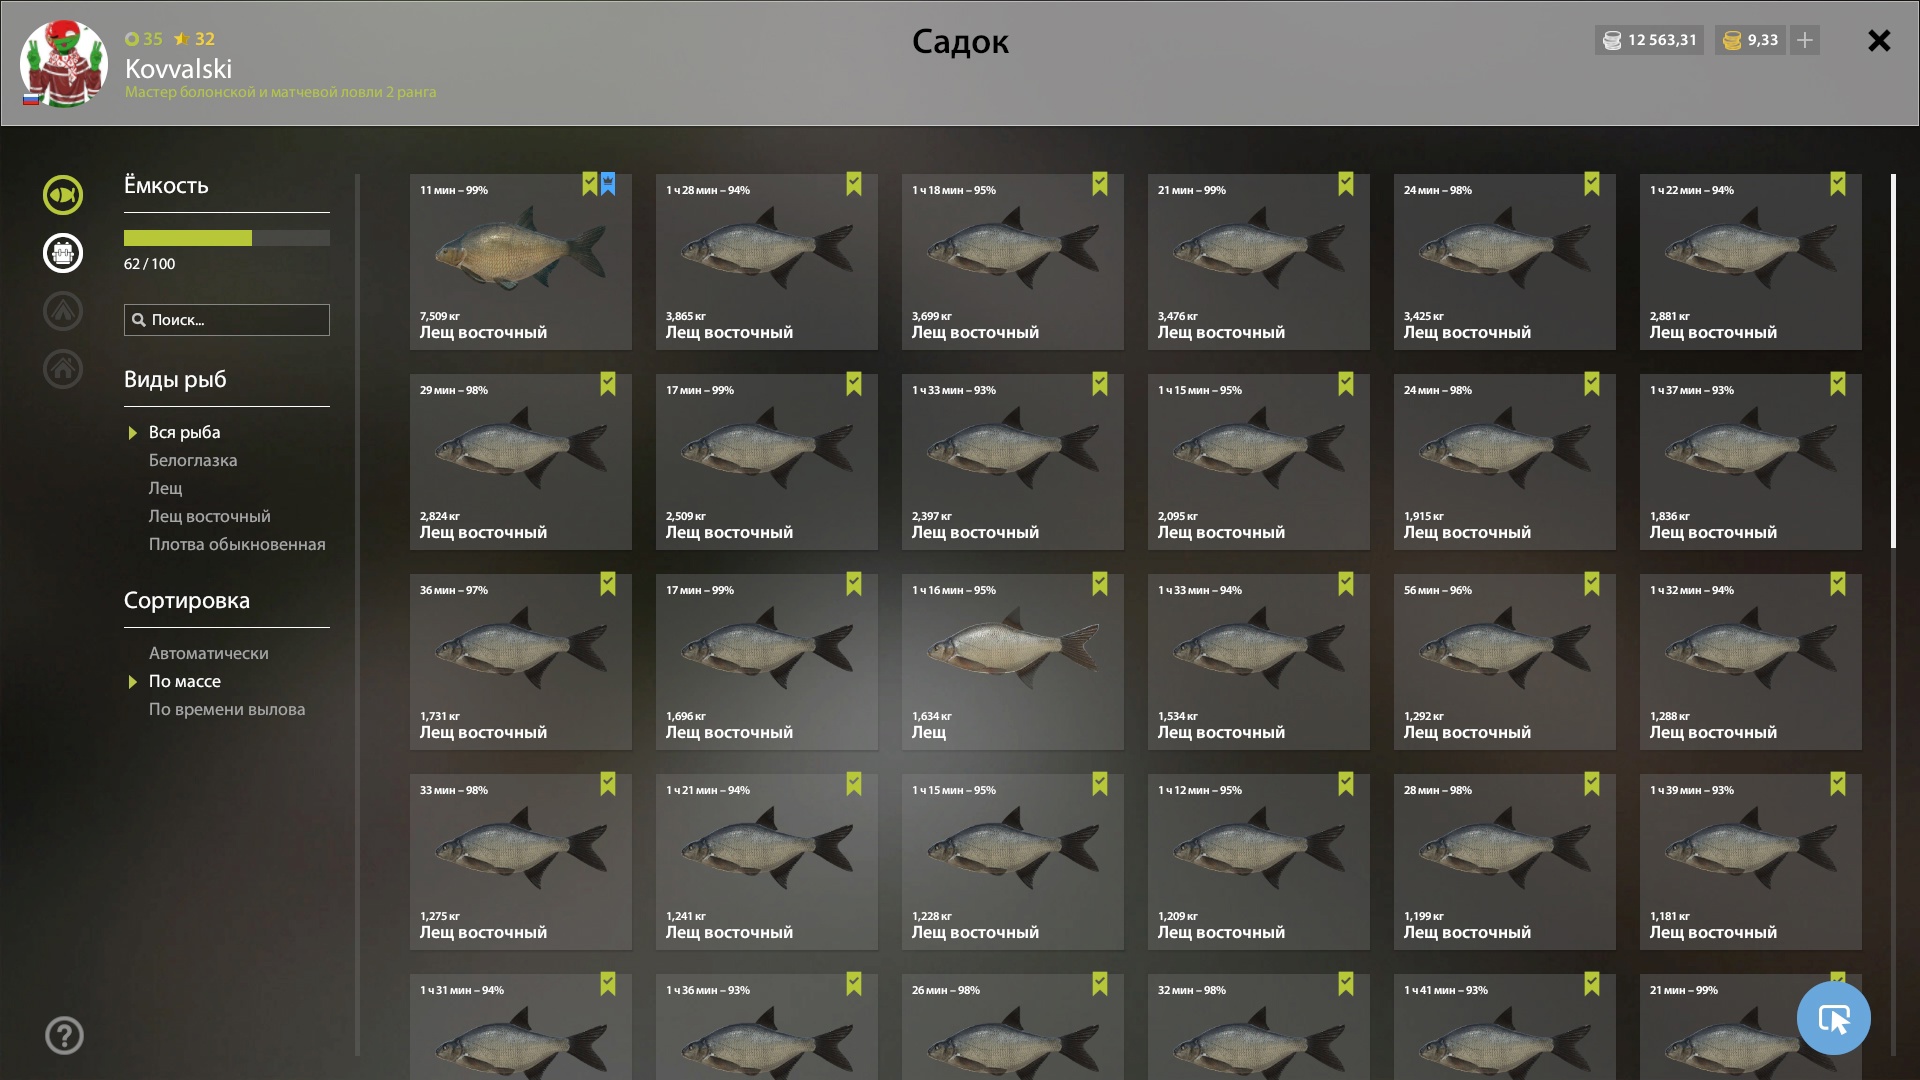Select the 1,228 кг fish card
The image size is (1920, 1080).
coord(1013,862)
